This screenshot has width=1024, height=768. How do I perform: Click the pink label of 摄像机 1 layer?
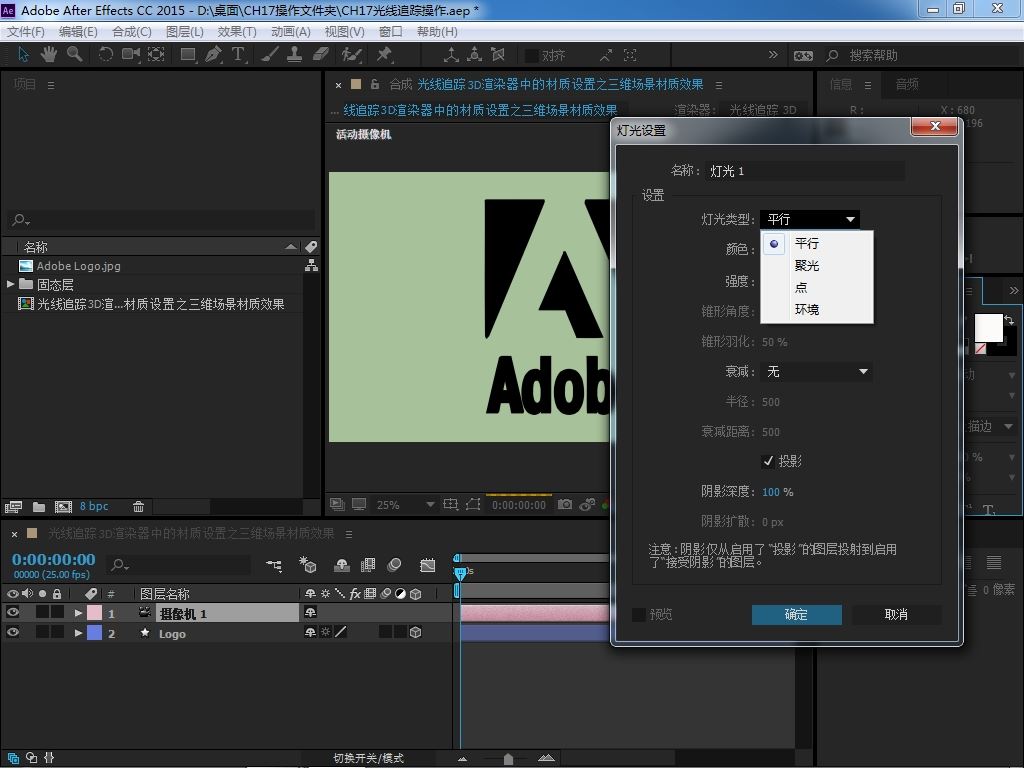(x=95, y=613)
